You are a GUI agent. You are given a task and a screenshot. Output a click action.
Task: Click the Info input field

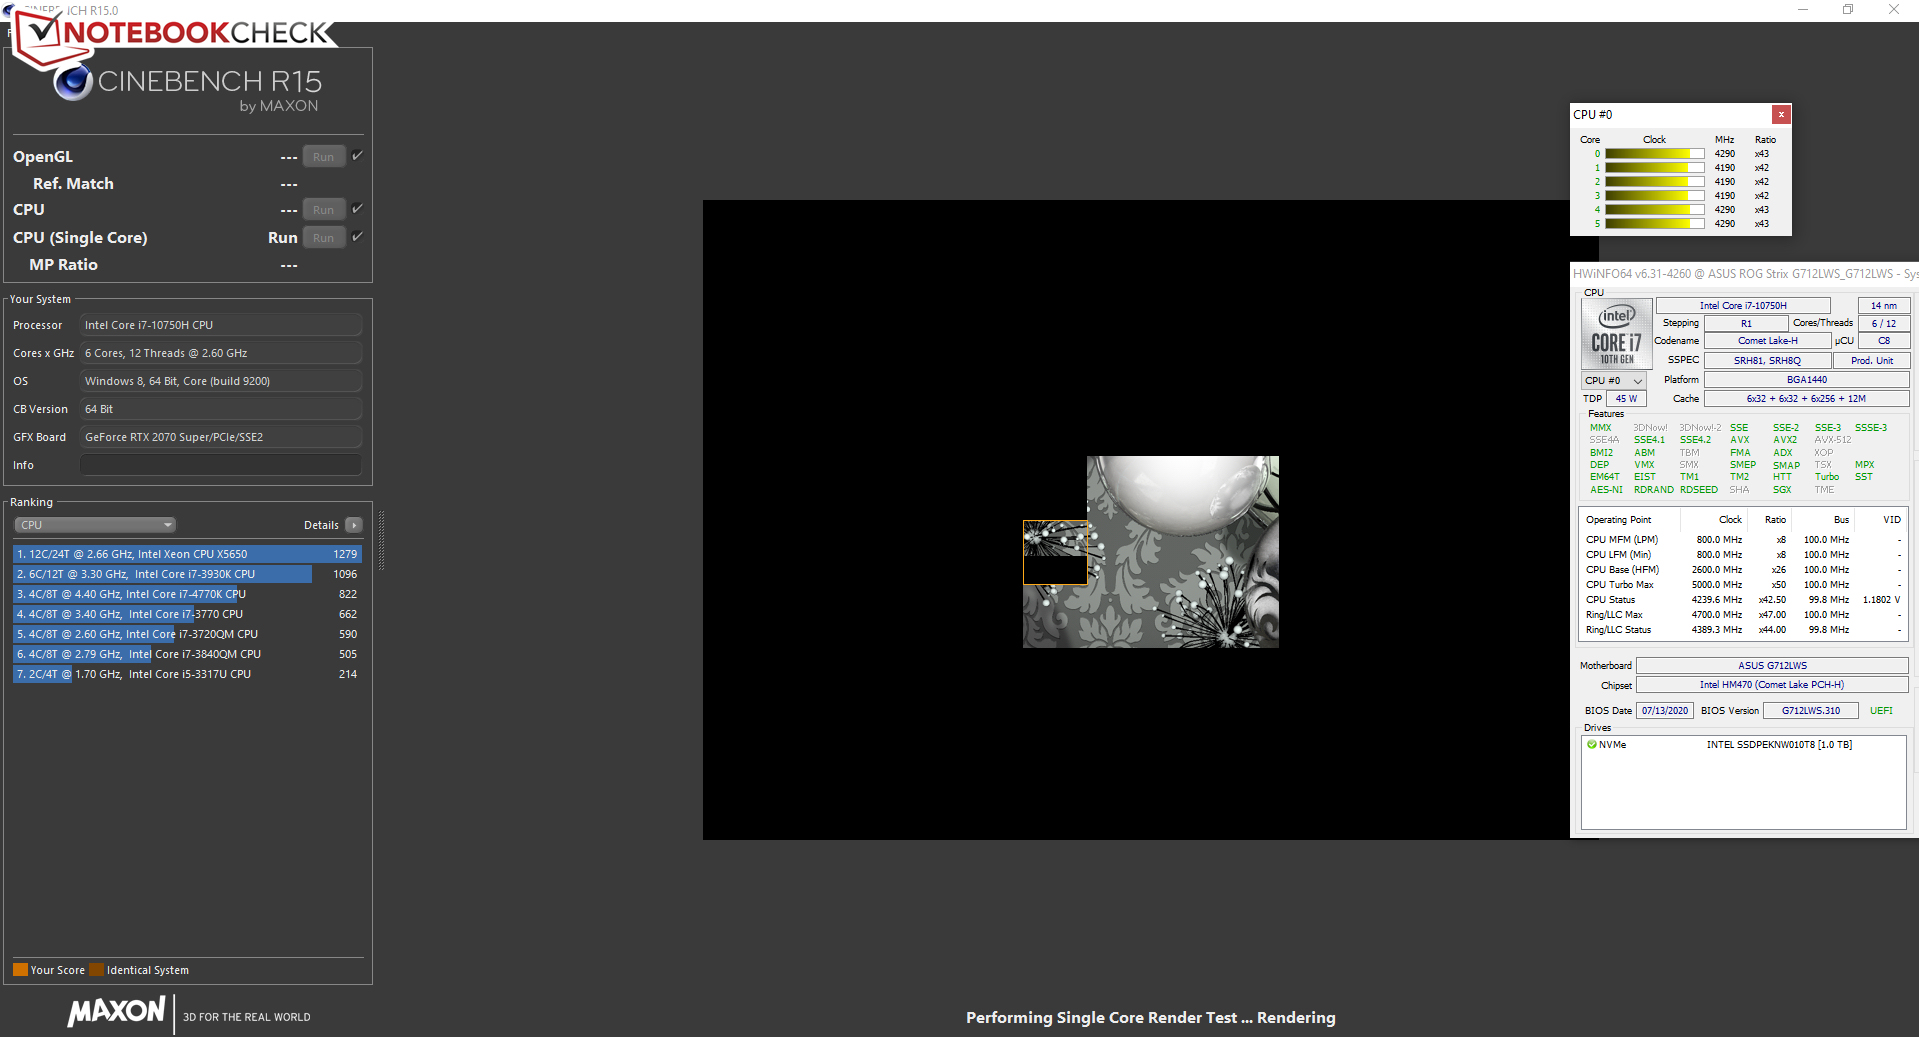click(x=221, y=465)
